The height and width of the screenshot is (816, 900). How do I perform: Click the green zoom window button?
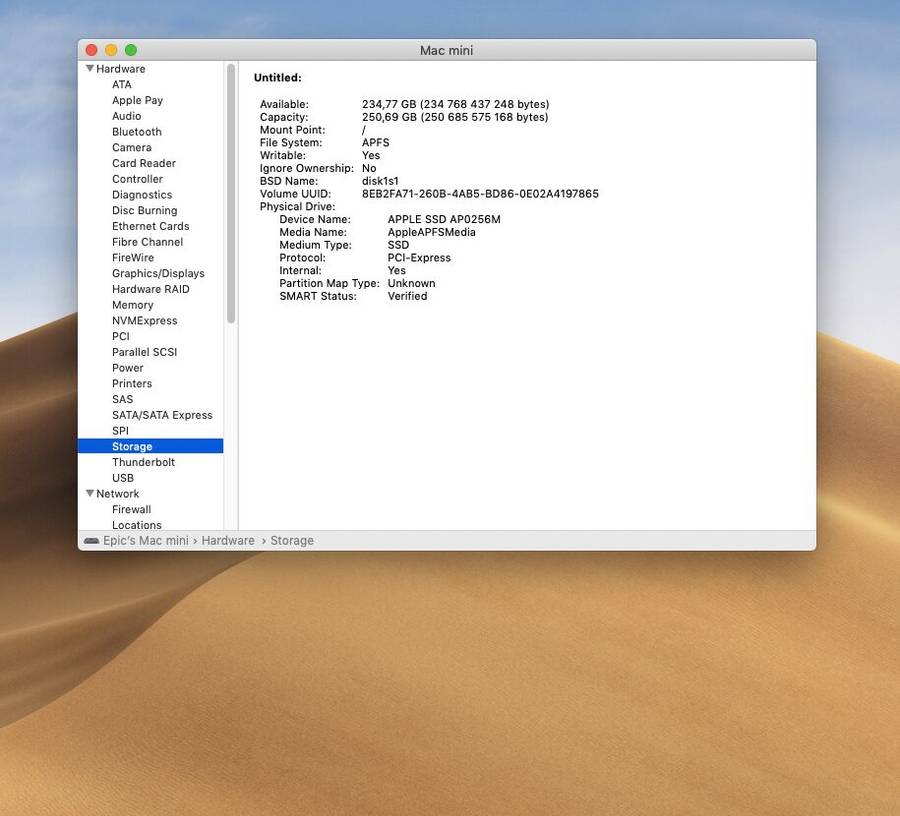tap(131, 50)
